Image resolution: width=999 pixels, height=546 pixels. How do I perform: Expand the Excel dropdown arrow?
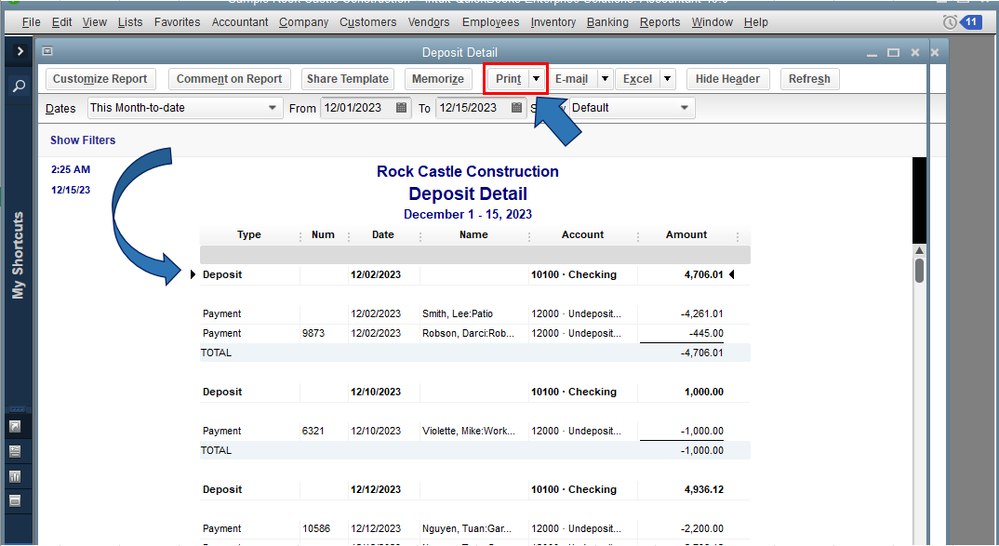pyautogui.click(x=667, y=79)
